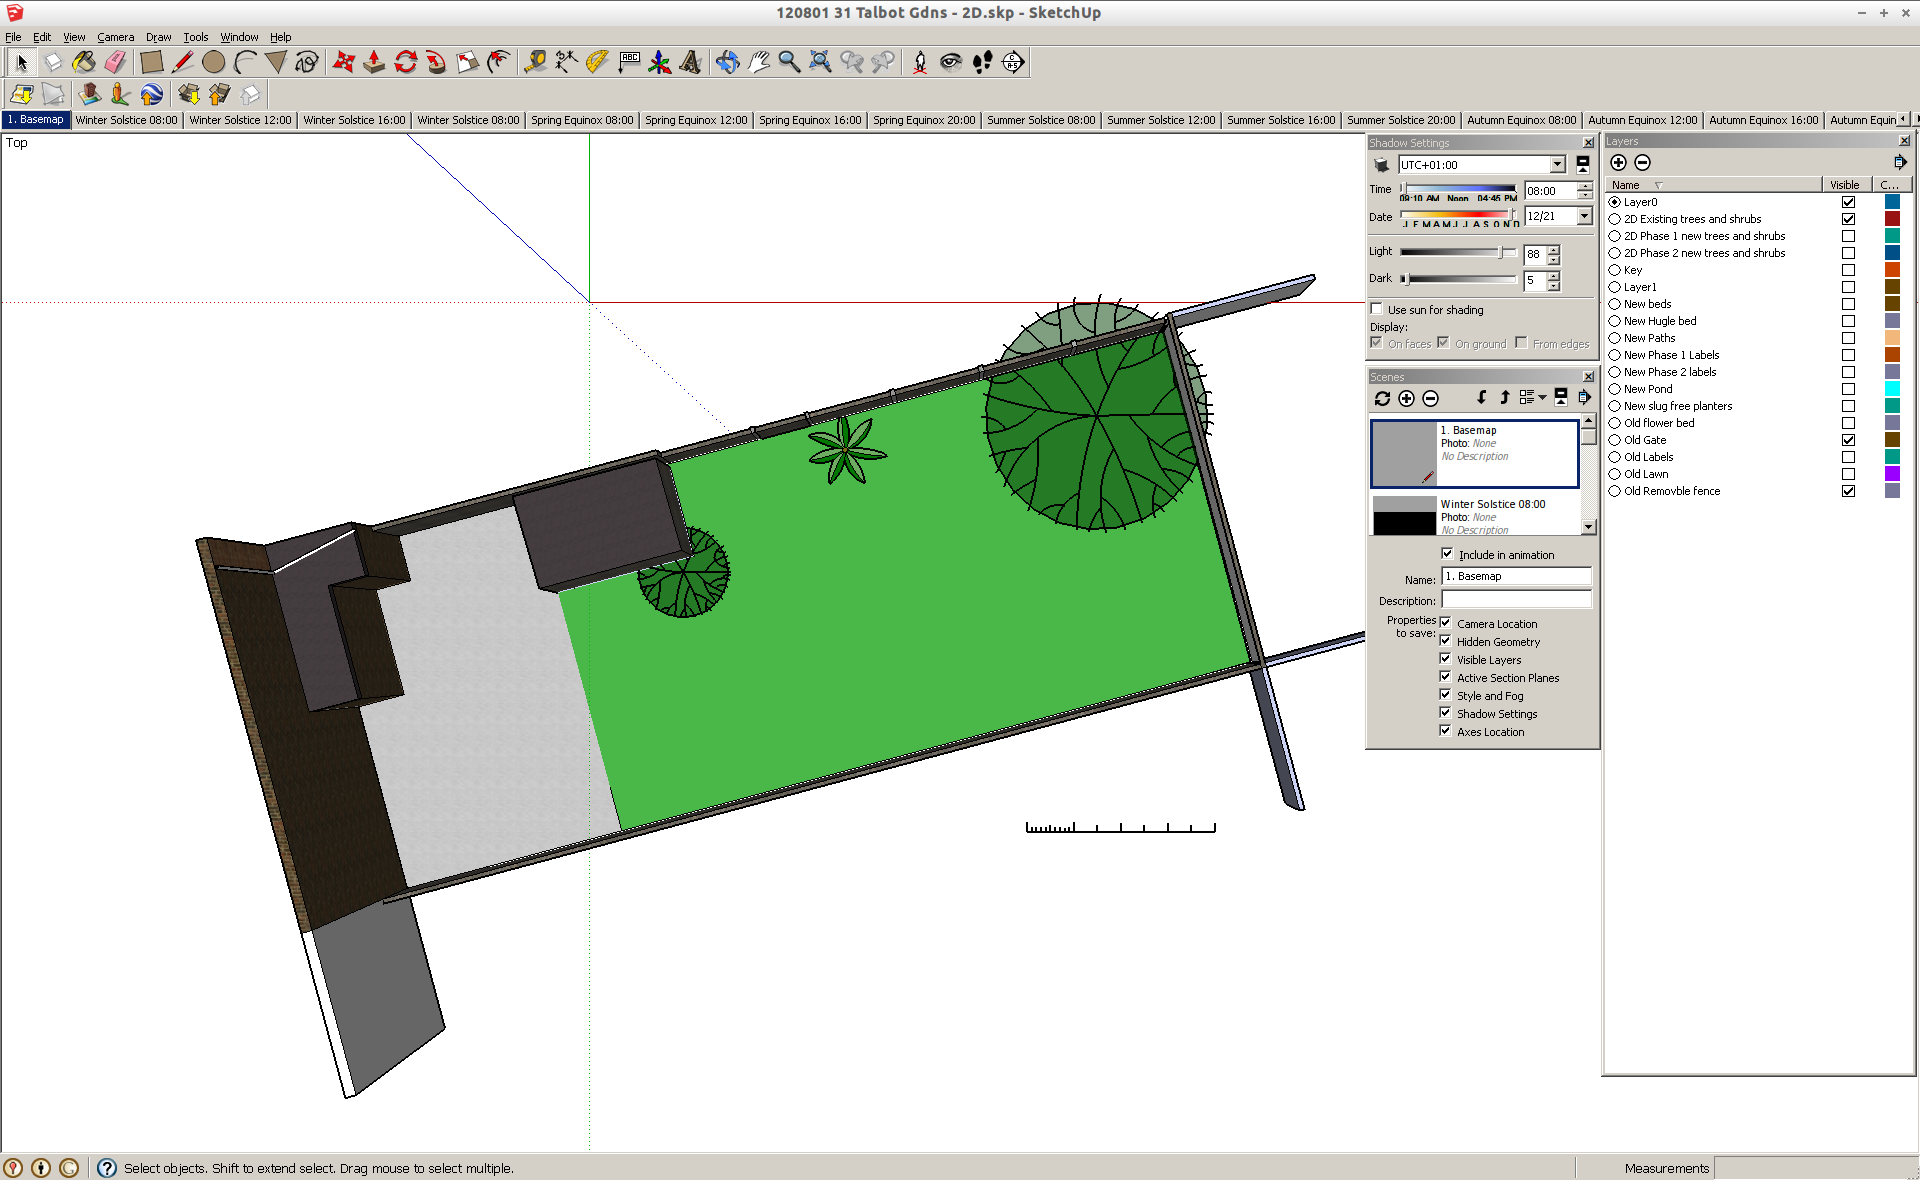1920x1180 pixels.
Task: Enable Use sun for shading checkbox
Action: pos(1377,309)
